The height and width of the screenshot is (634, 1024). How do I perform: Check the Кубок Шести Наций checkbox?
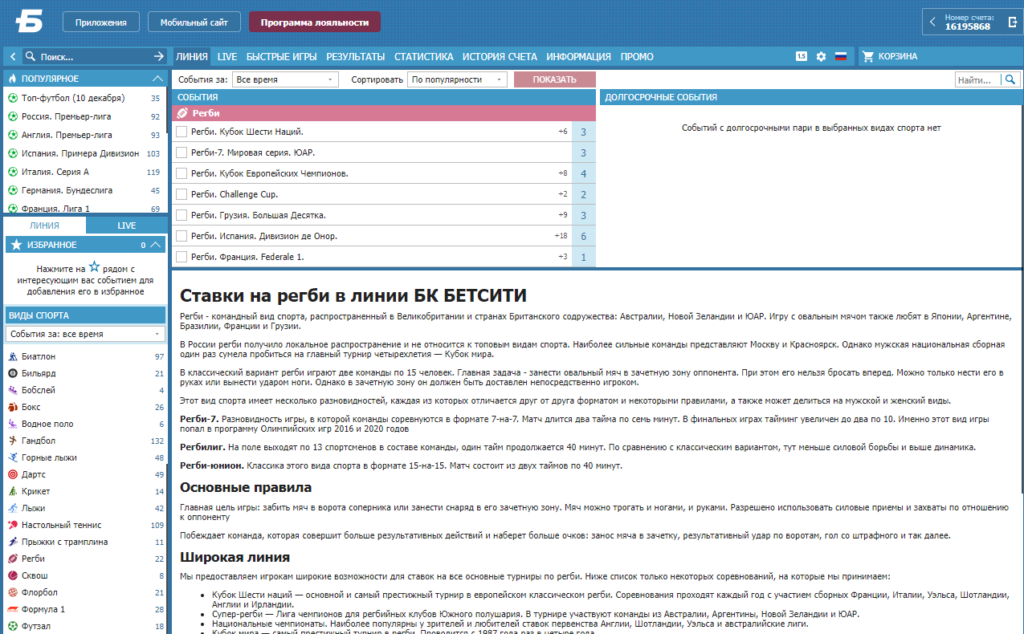182,132
